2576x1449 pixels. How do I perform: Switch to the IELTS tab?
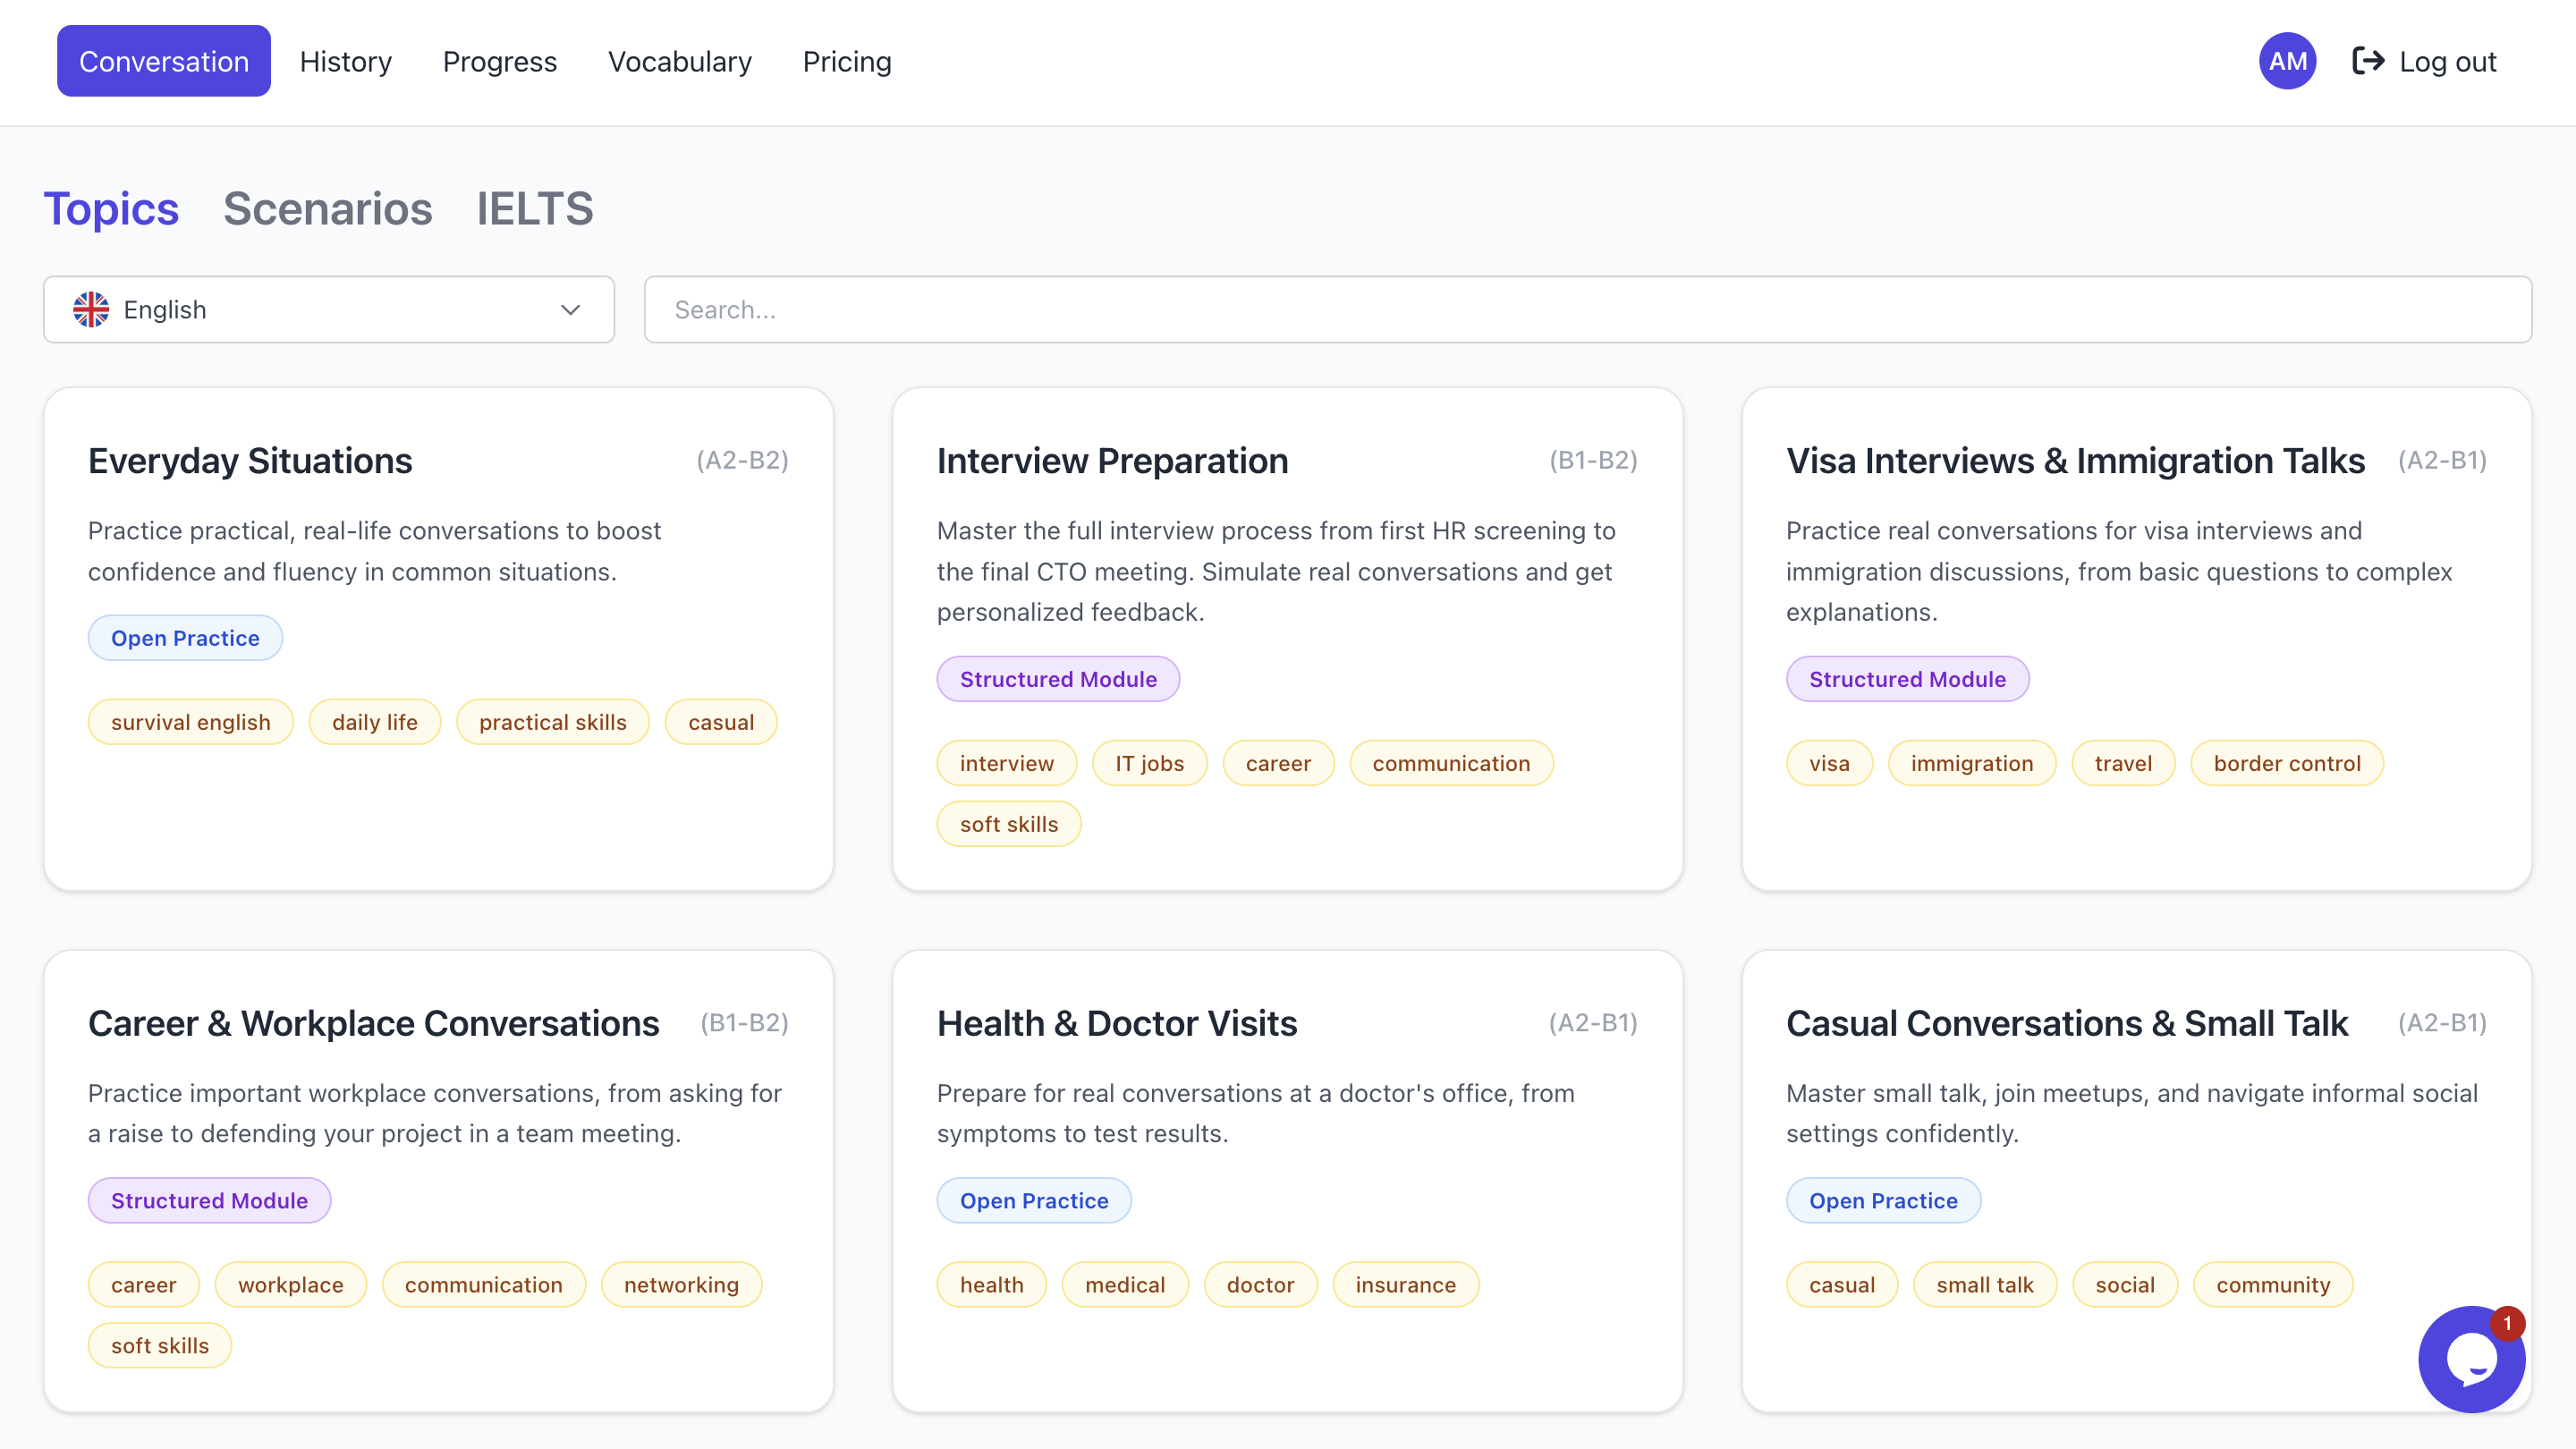pyautogui.click(x=534, y=209)
